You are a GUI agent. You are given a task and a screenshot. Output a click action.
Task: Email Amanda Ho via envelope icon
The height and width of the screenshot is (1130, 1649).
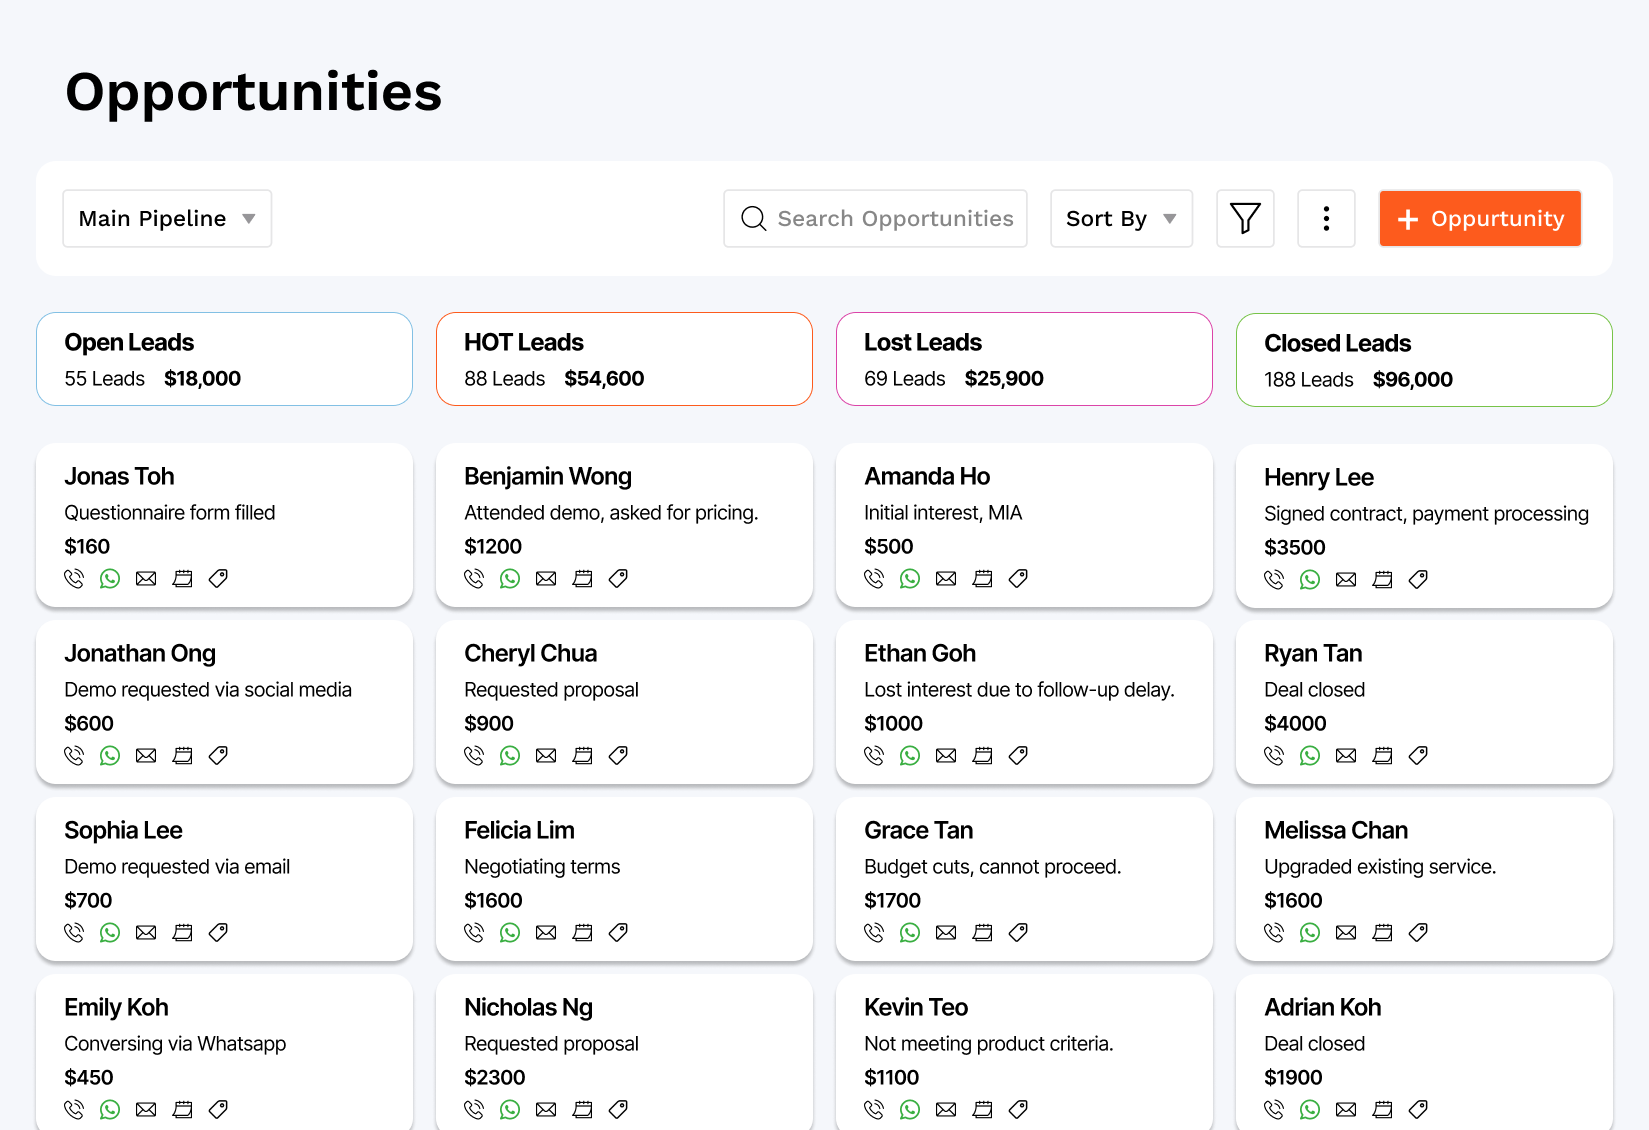pyautogui.click(x=946, y=578)
